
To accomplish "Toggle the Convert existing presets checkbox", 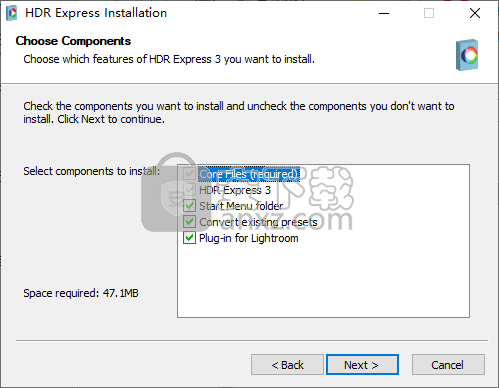I will (189, 222).
